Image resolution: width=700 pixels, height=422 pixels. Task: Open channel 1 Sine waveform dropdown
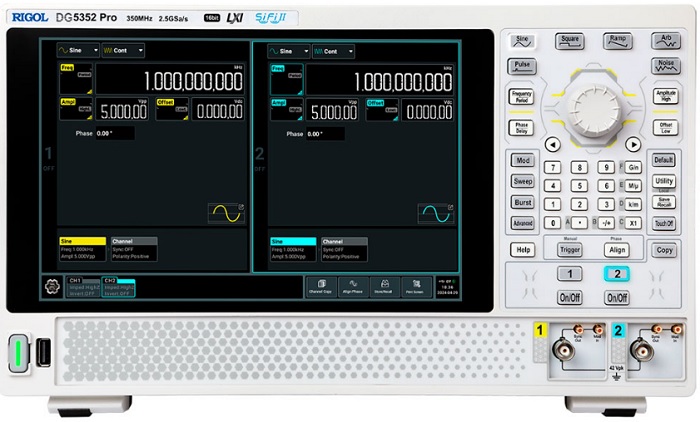pos(78,50)
